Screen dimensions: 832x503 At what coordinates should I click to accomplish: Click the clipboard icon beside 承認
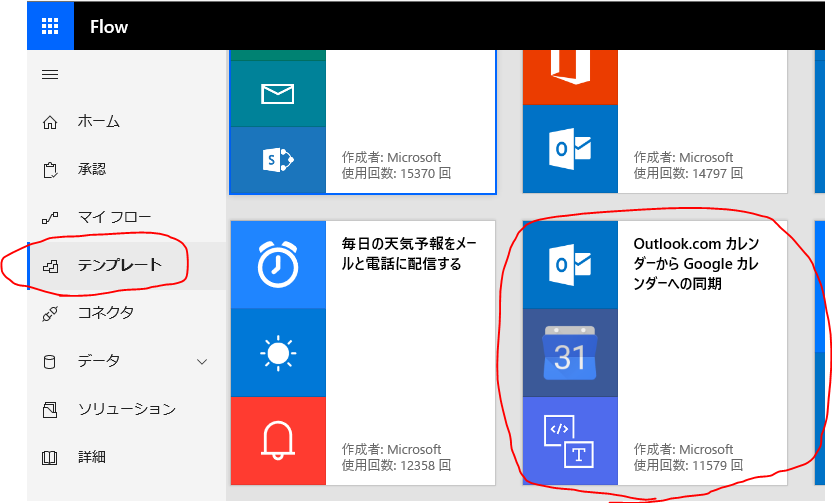(x=50, y=170)
